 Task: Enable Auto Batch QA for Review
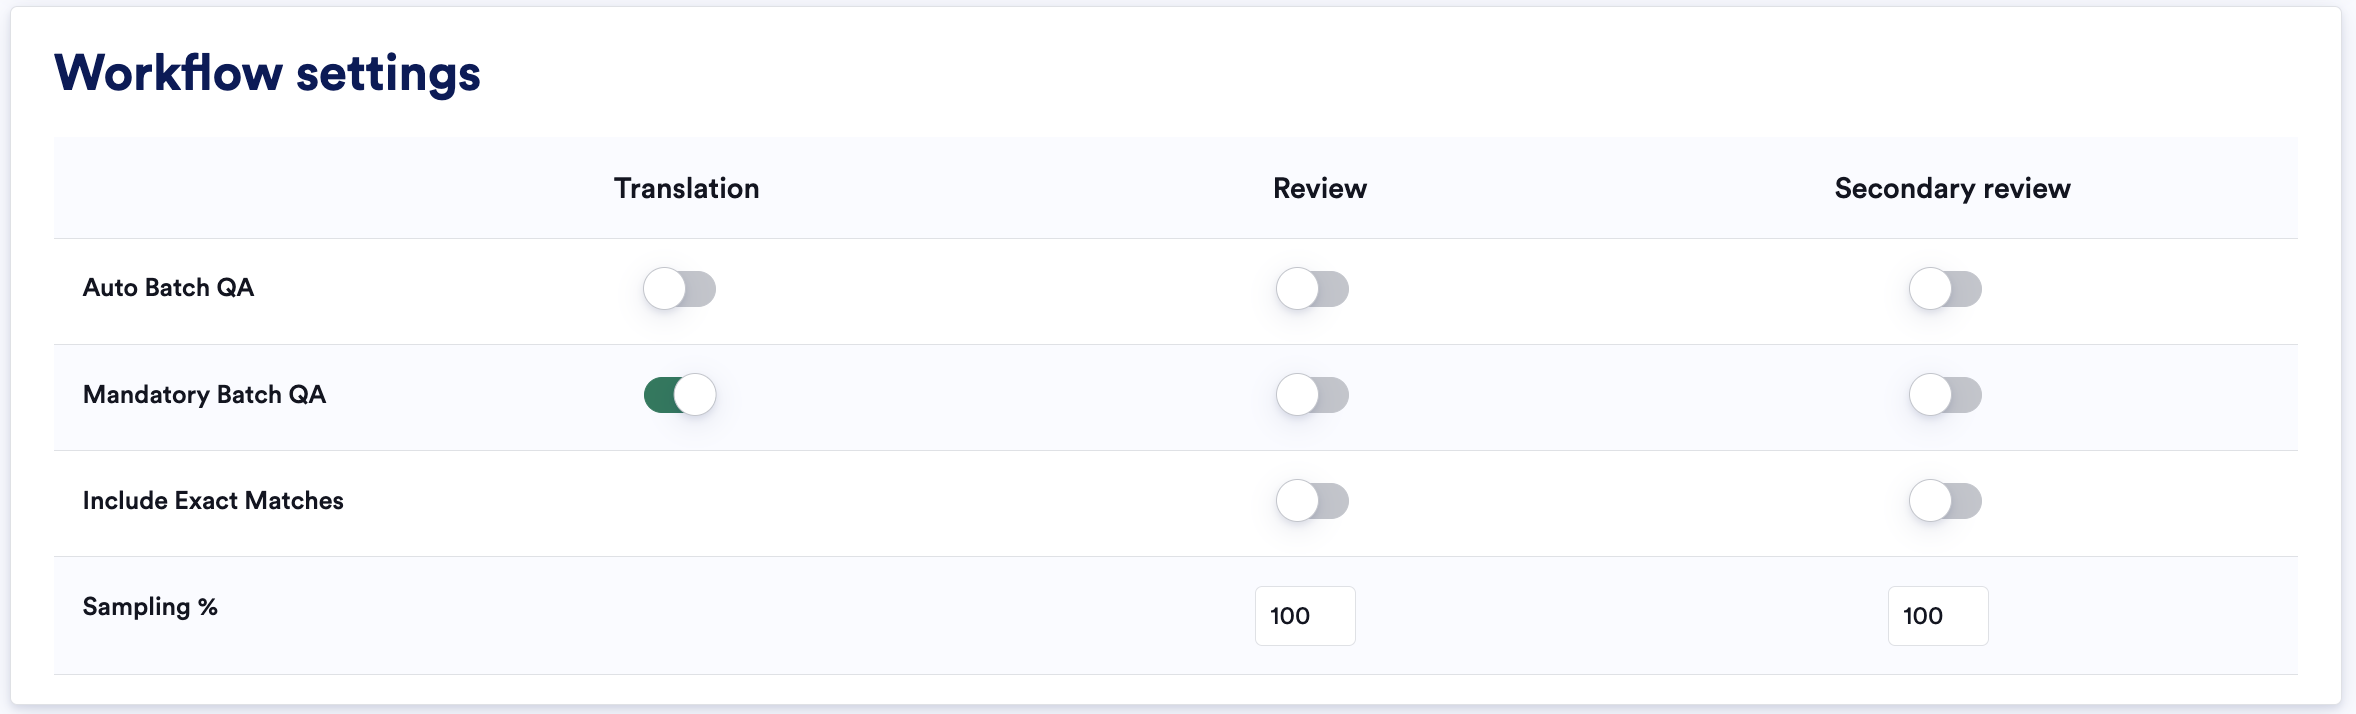pyautogui.click(x=1313, y=289)
